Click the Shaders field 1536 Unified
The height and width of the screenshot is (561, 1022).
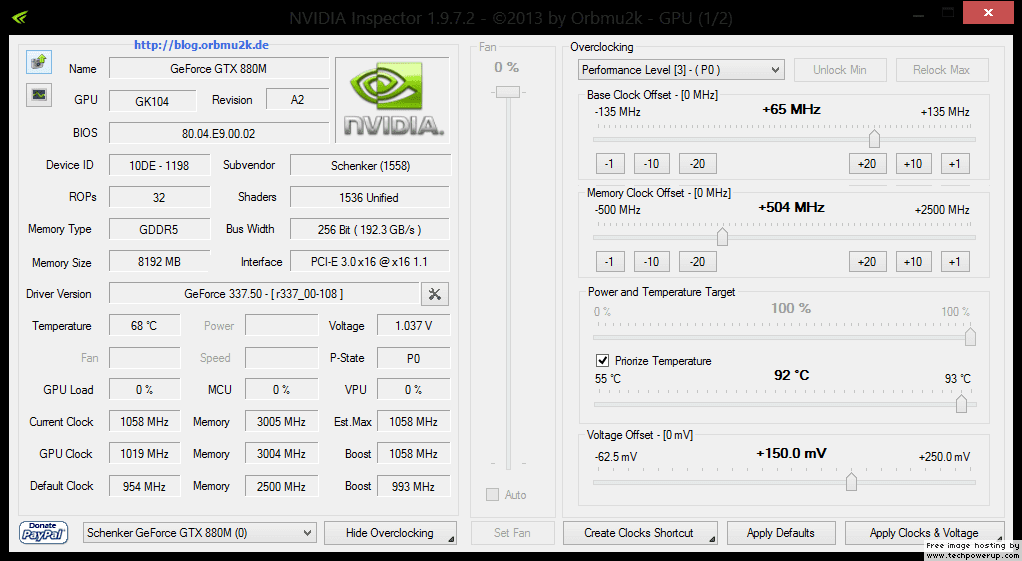(370, 197)
